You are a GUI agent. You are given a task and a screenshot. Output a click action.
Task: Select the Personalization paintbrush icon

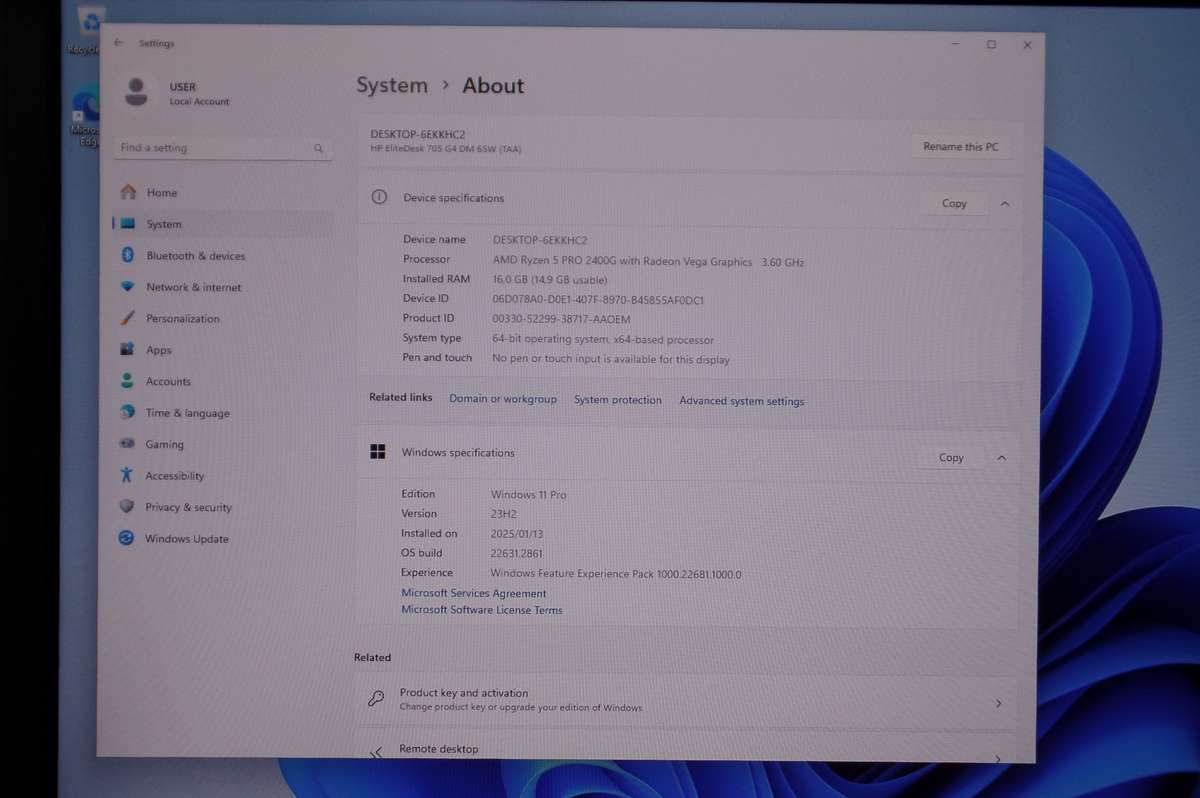(x=127, y=318)
